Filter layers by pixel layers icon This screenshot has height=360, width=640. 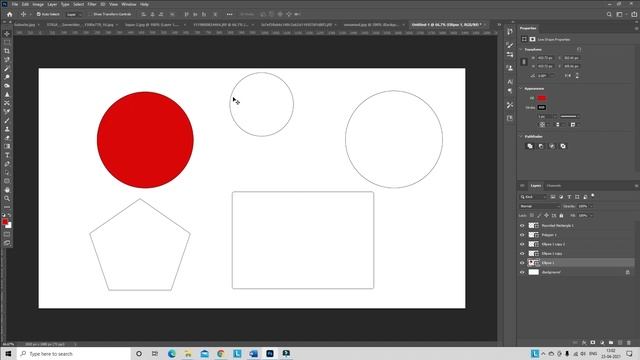coord(553,197)
